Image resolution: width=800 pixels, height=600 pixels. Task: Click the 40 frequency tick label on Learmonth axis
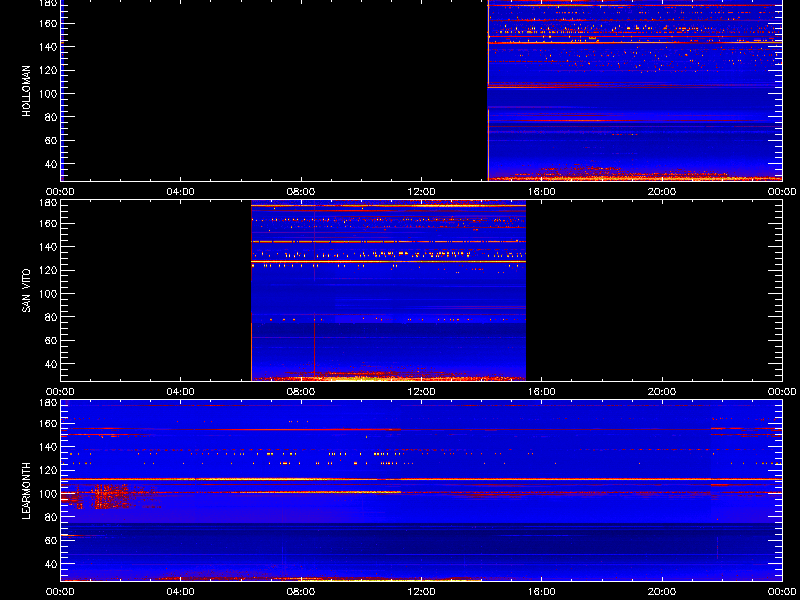[52, 564]
